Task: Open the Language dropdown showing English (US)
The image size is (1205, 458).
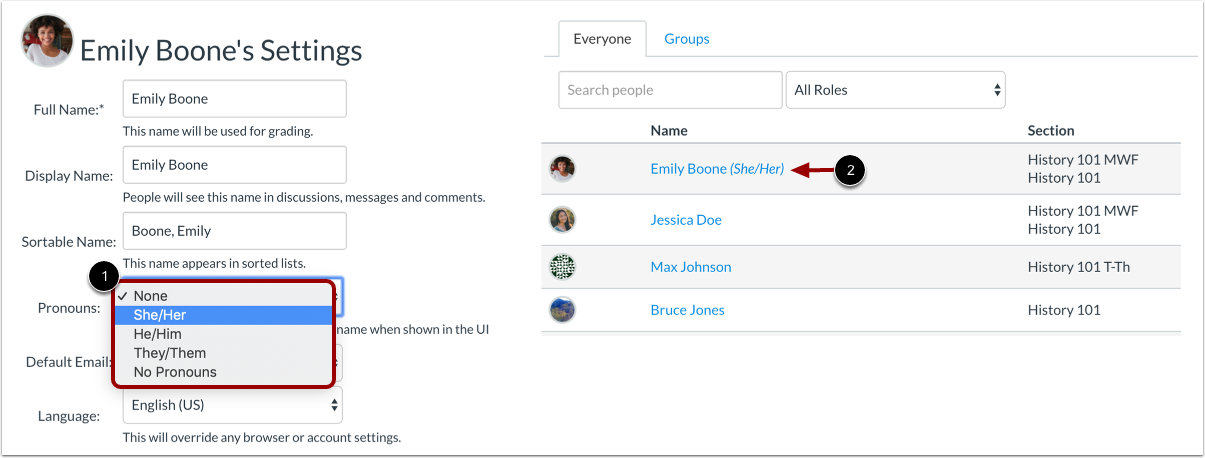Action: (233, 405)
